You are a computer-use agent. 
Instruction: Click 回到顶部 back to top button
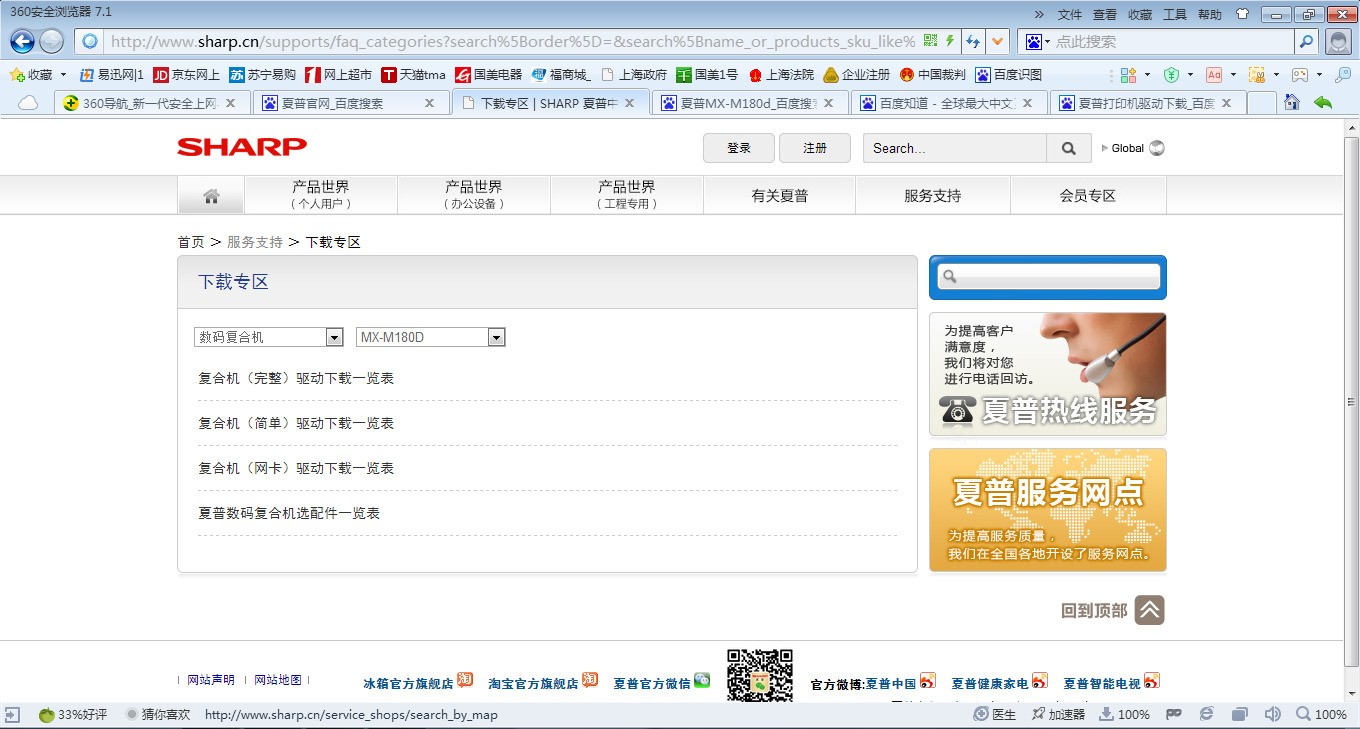click(1113, 610)
